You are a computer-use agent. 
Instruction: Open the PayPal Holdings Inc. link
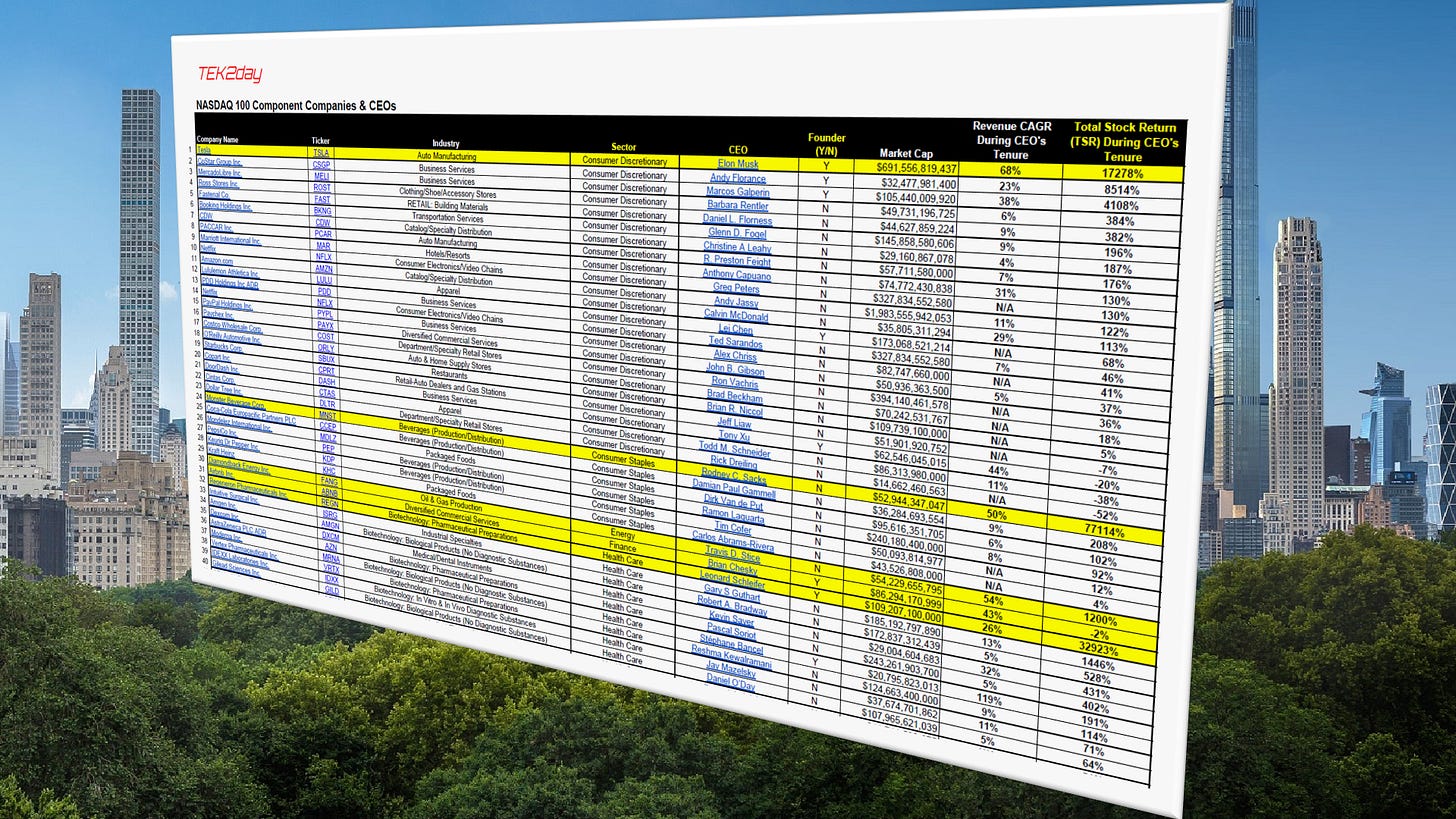227,305
